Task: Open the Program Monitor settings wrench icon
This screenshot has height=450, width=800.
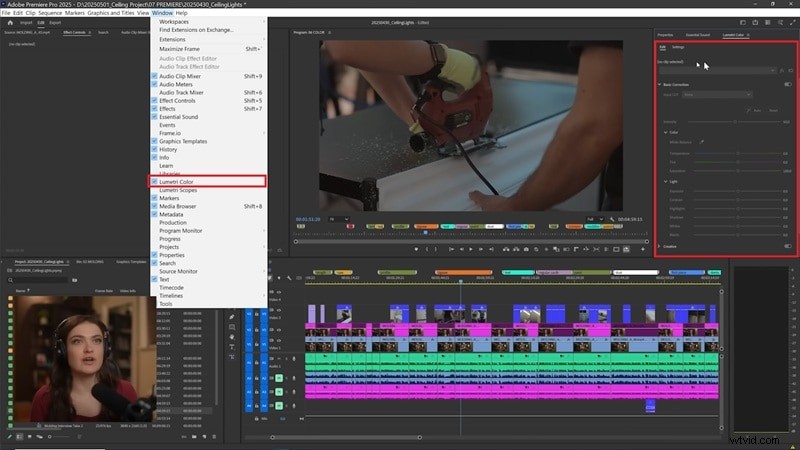Action: (x=612, y=219)
